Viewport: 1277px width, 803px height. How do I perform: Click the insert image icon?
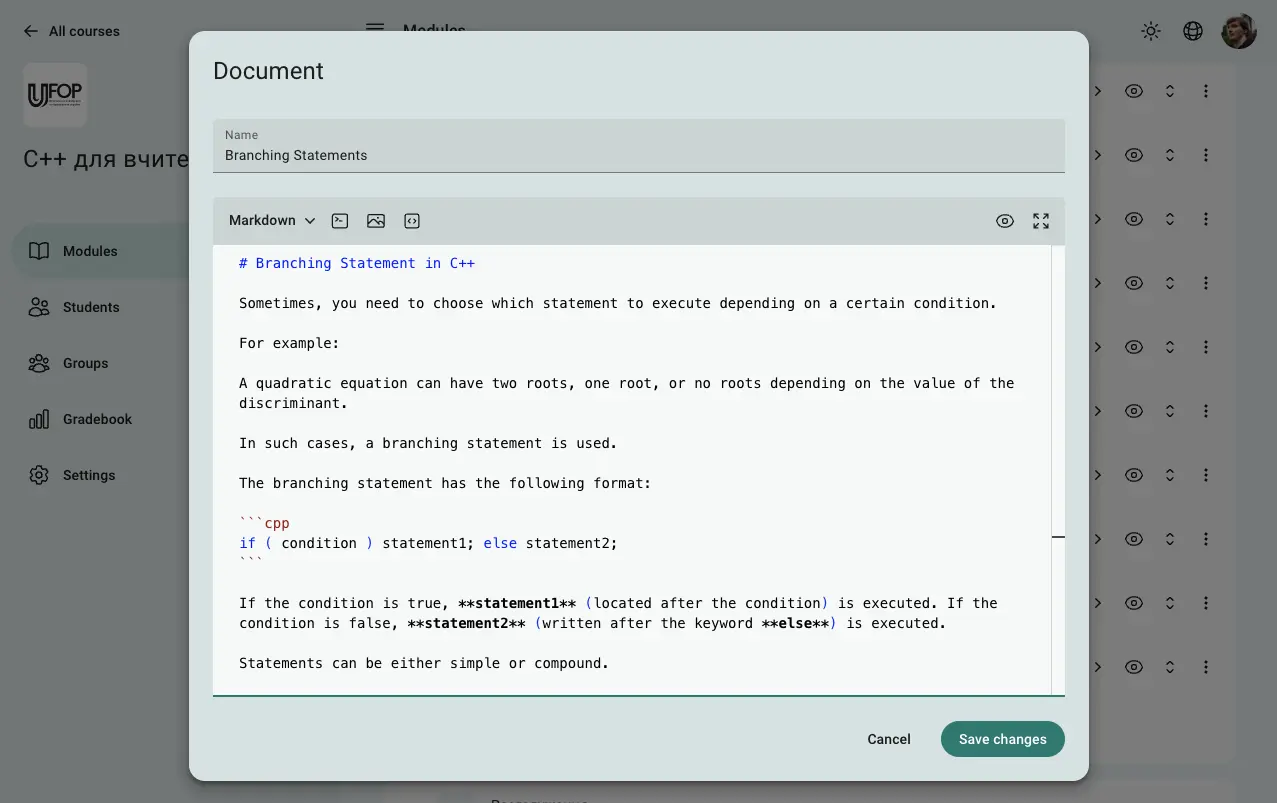click(376, 221)
